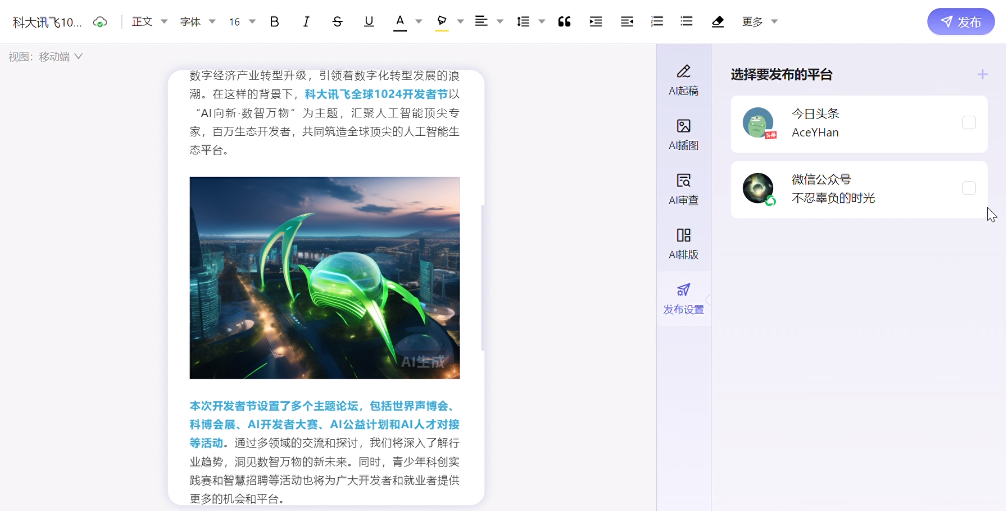
Task: Open the AI审查 review panel
Action: click(x=683, y=189)
